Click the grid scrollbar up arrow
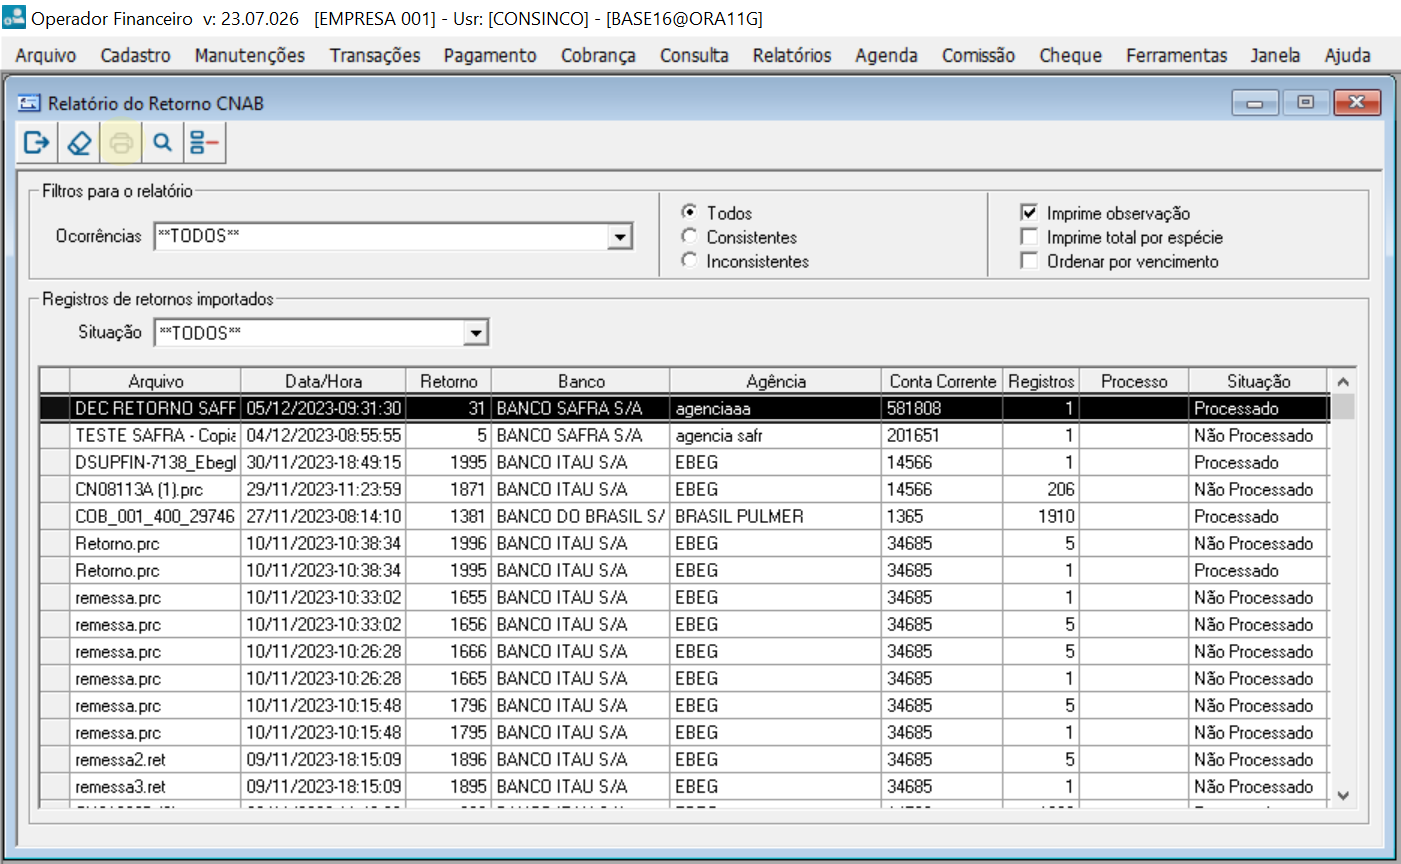Image resolution: width=1401 pixels, height=864 pixels. pyautogui.click(x=1343, y=382)
